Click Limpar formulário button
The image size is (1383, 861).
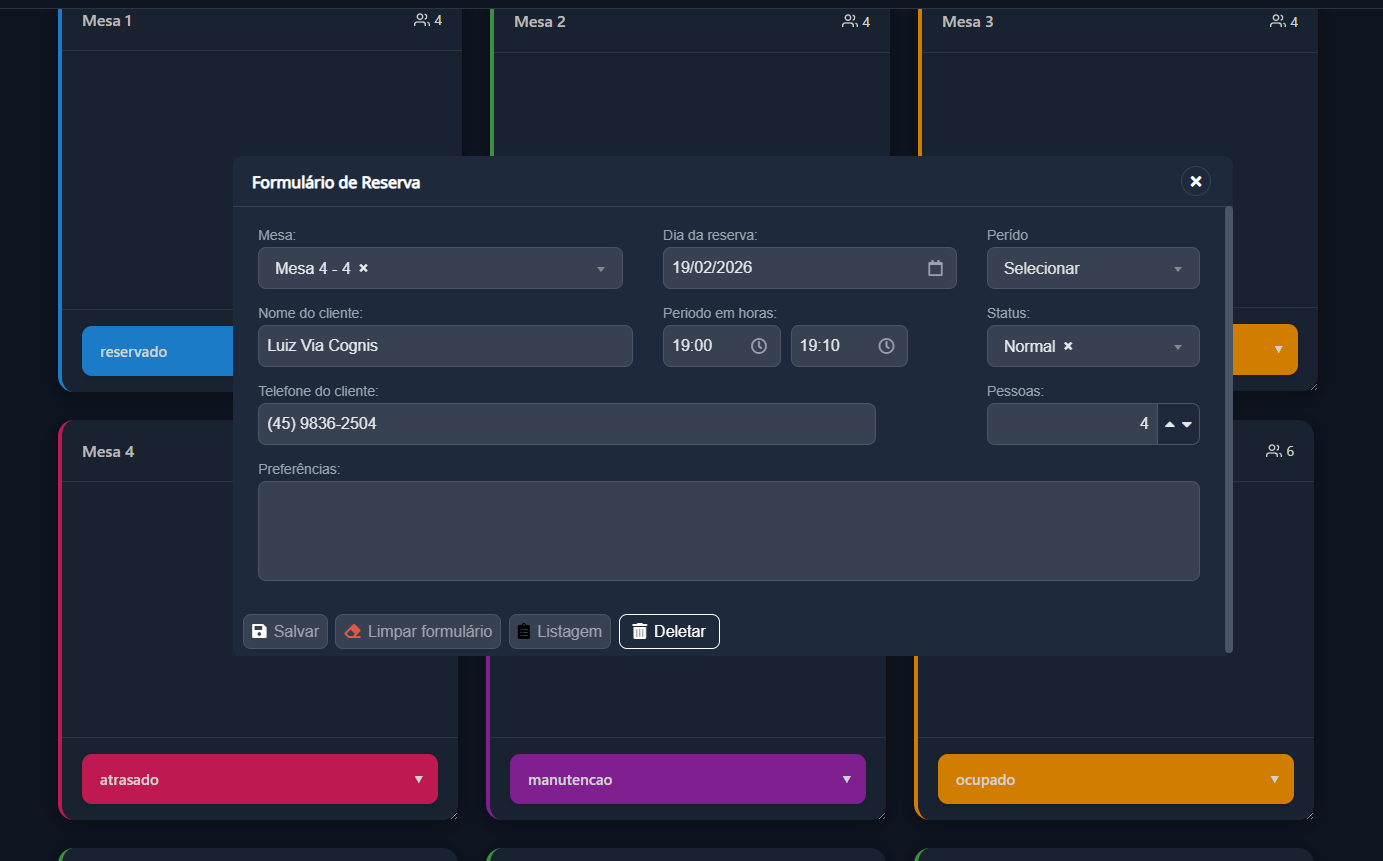click(x=418, y=631)
